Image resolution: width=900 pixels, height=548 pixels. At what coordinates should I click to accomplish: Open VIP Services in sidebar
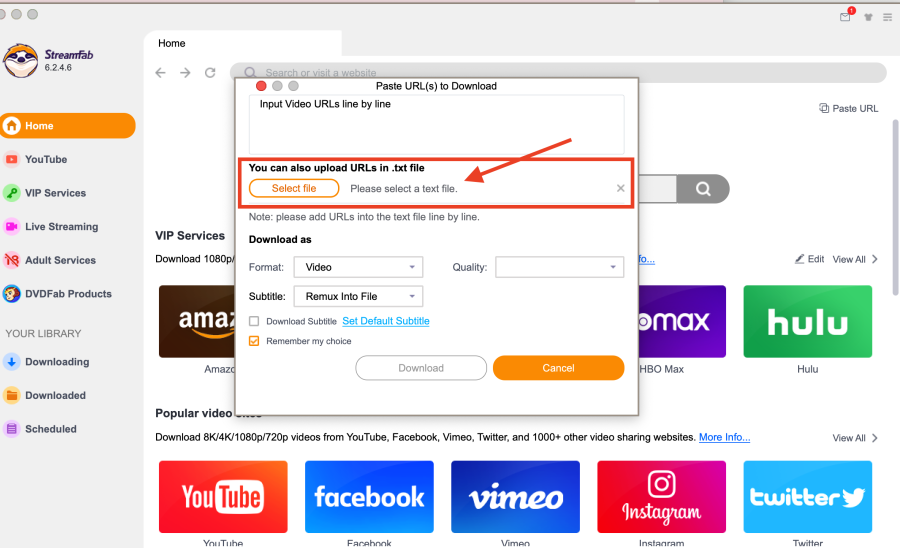(55, 193)
